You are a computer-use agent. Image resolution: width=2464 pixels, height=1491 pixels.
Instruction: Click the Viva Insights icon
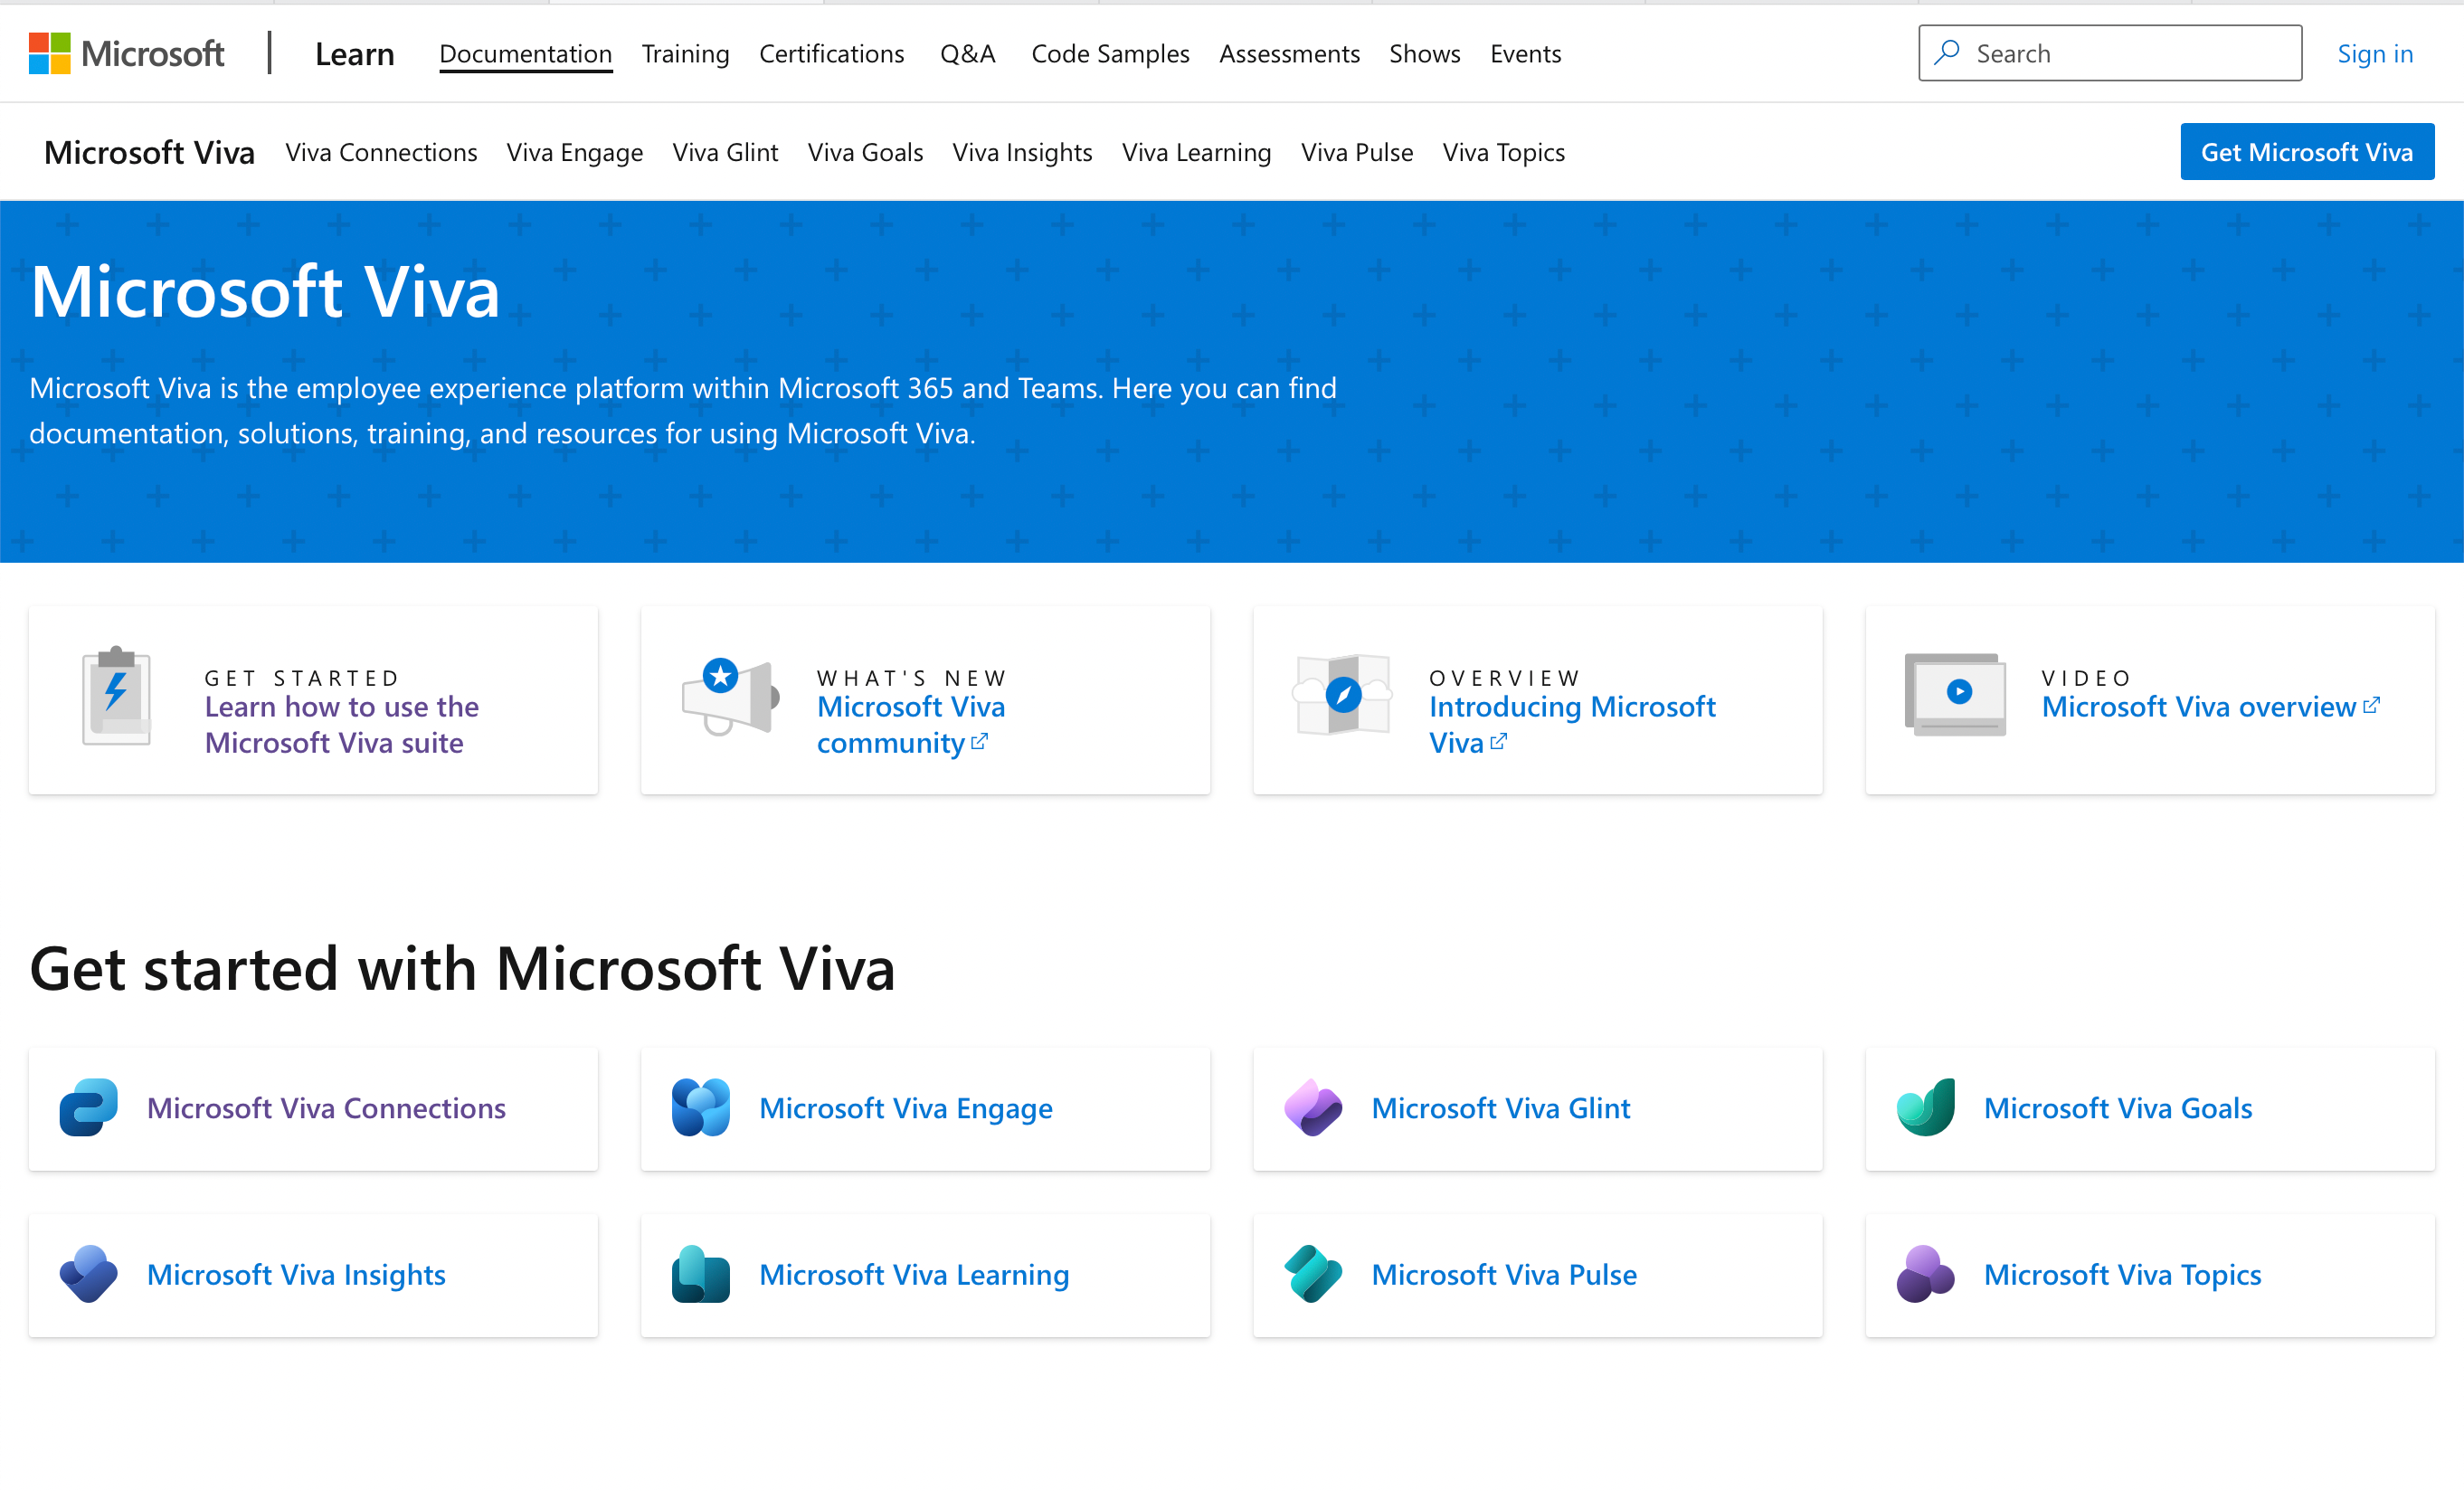coord(89,1274)
